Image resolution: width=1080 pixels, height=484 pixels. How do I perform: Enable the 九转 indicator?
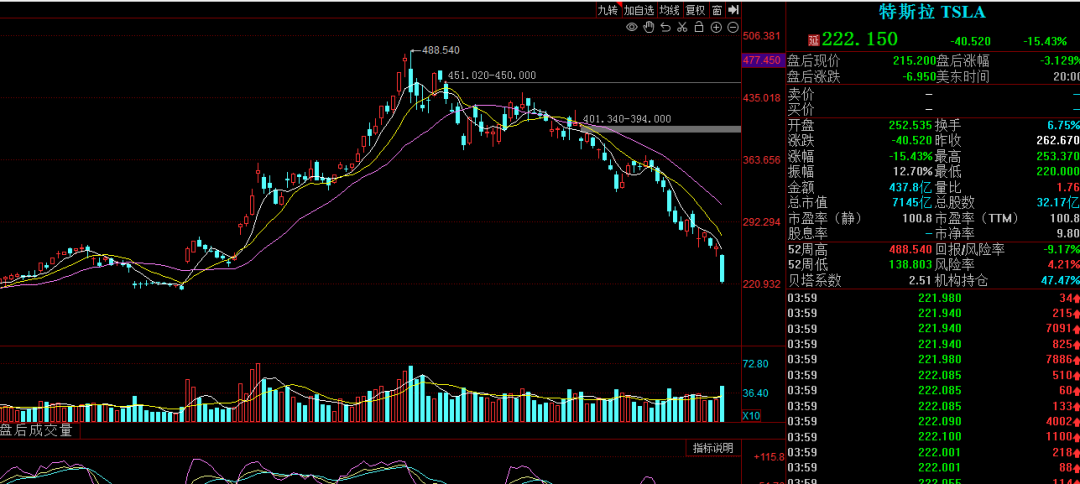608,10
